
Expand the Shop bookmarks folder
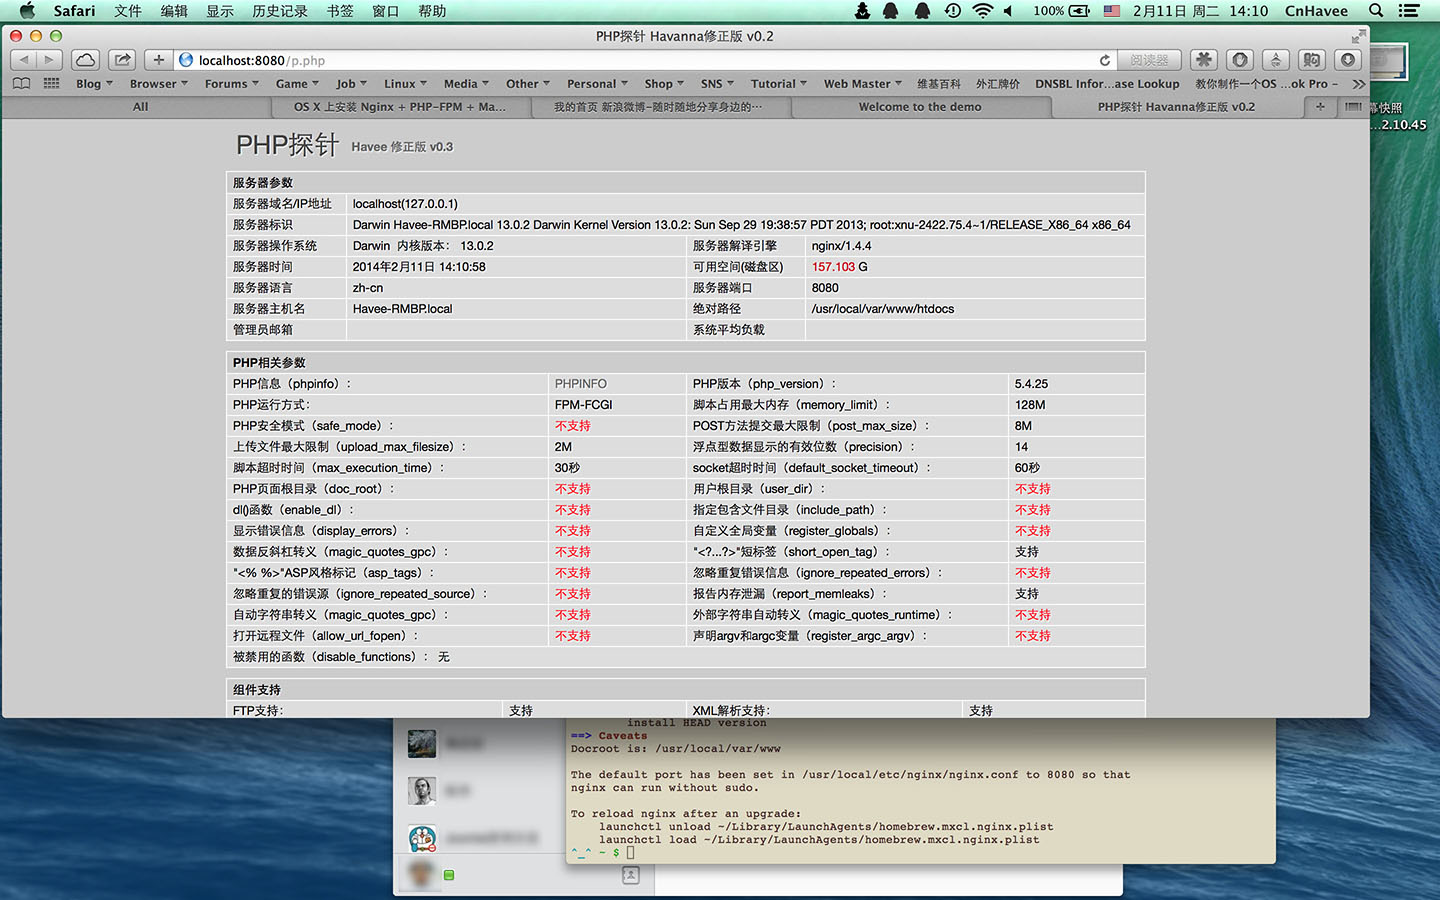click(664, 84)
